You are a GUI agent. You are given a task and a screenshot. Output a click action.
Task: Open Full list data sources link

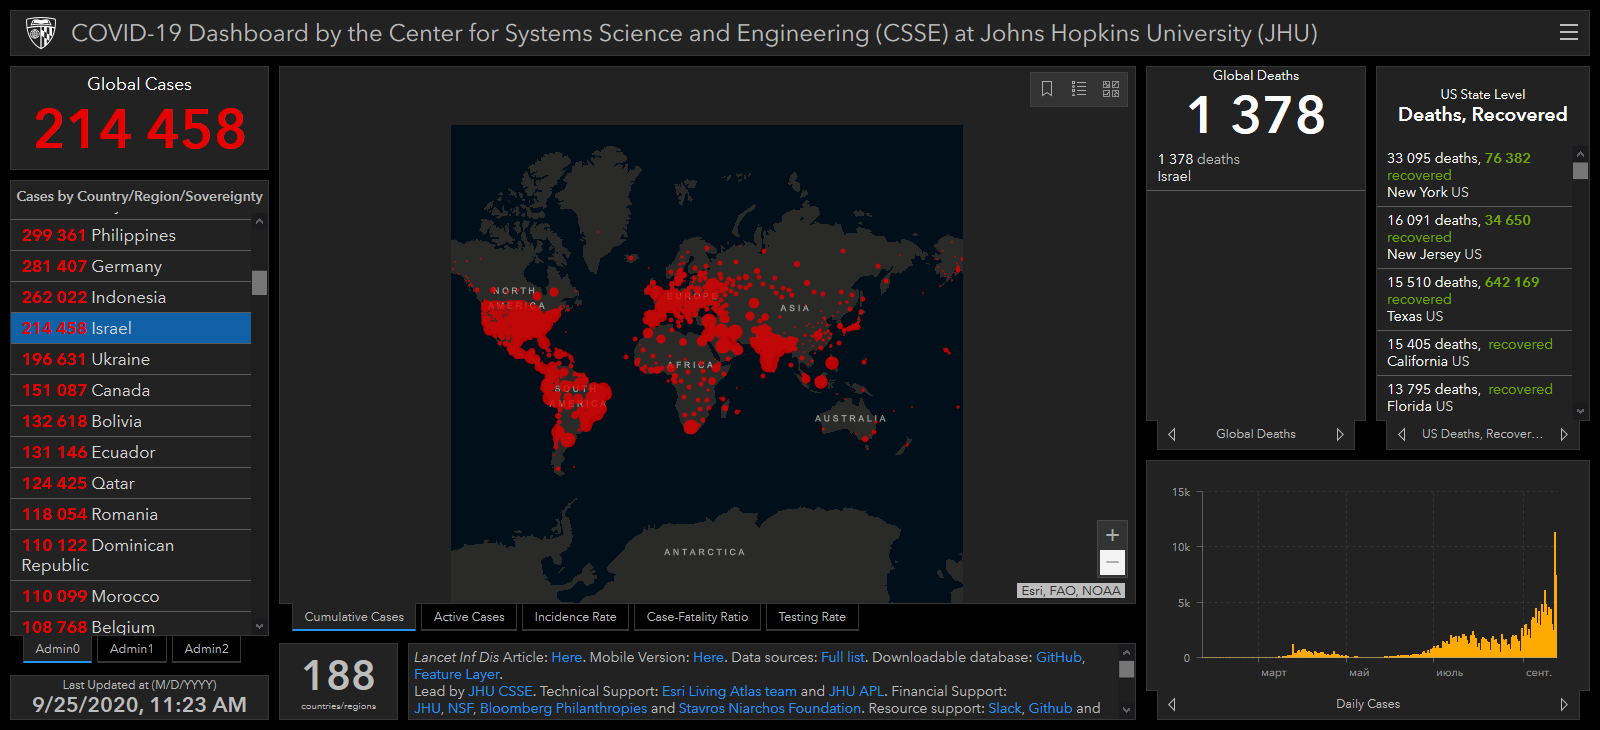[842, 657]
